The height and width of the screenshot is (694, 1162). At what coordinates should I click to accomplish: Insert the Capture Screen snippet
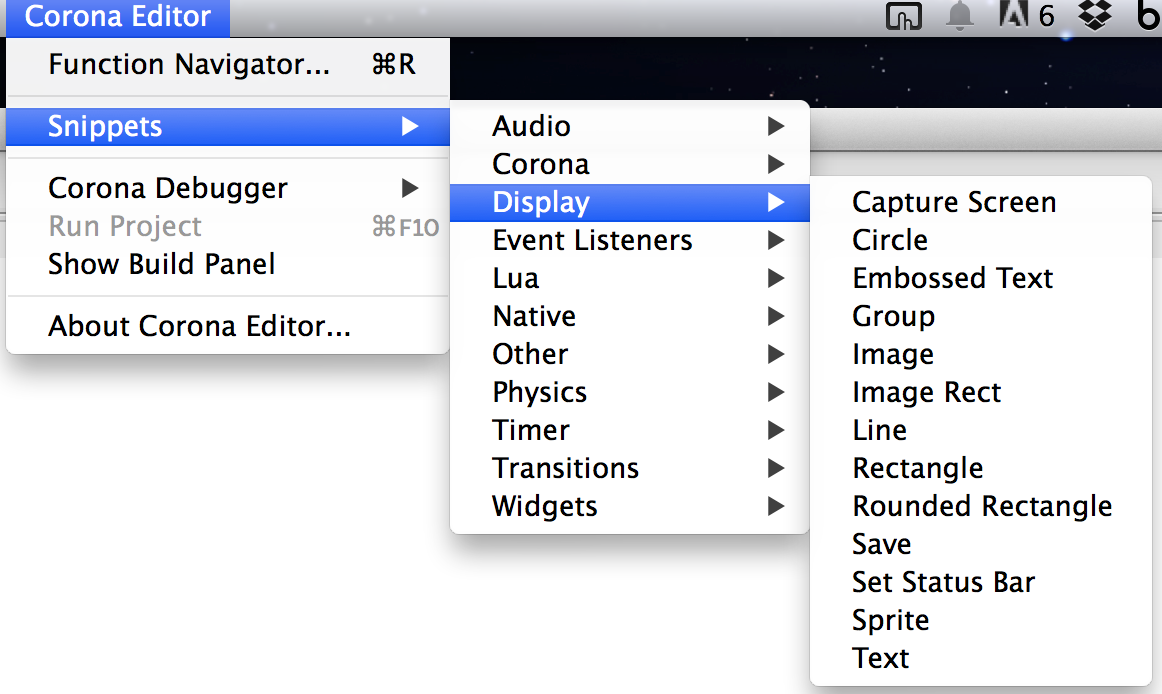coord(981,202)
